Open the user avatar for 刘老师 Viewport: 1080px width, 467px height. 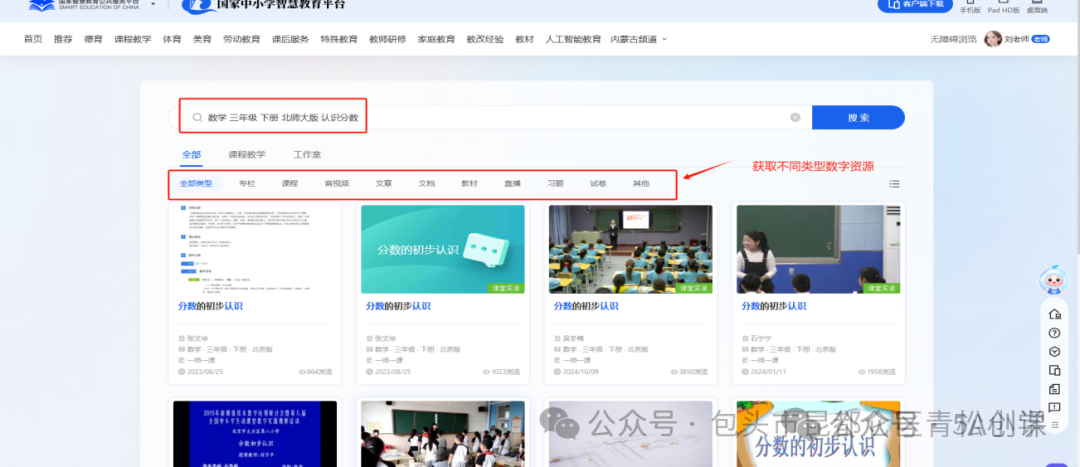[992, 39]
